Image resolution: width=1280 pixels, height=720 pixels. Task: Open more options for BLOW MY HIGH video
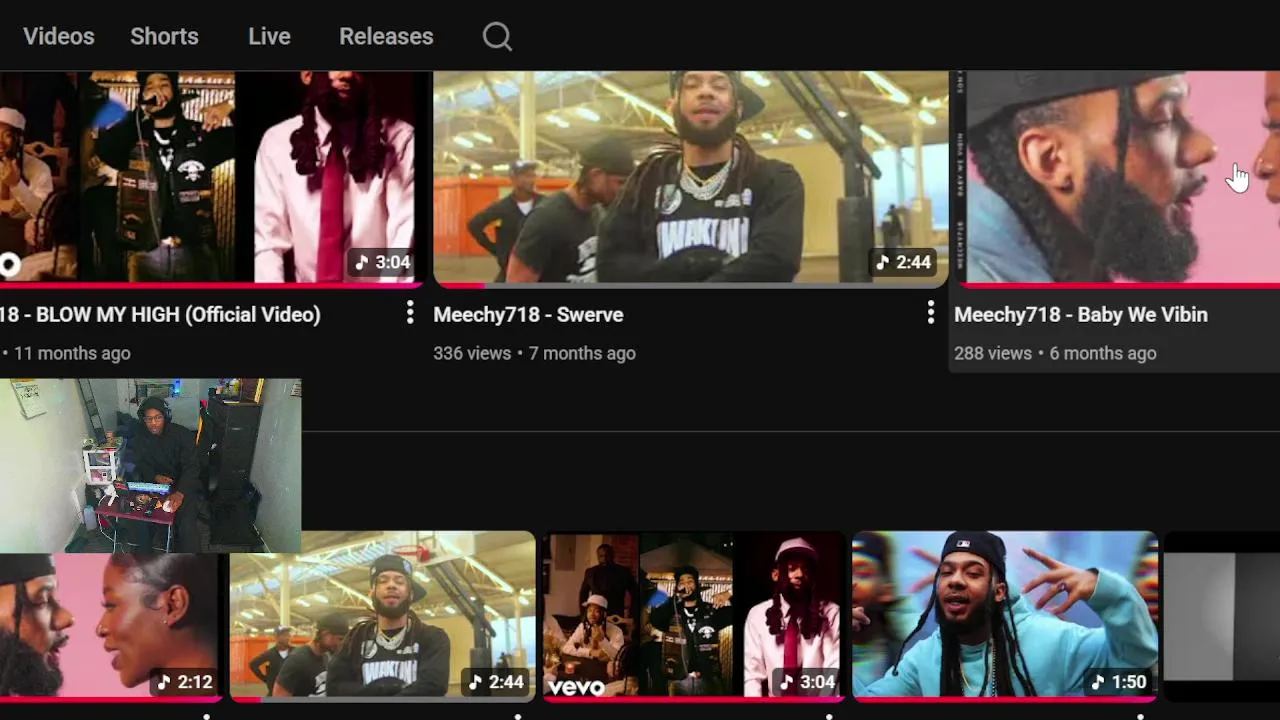(x=409, y=313)
